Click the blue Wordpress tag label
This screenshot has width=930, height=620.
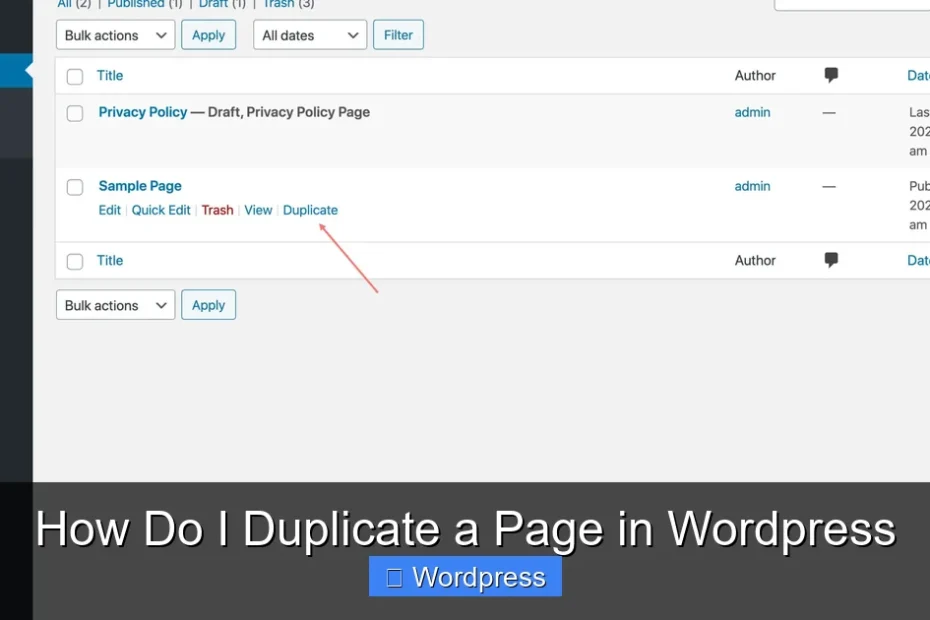point(466,576)
